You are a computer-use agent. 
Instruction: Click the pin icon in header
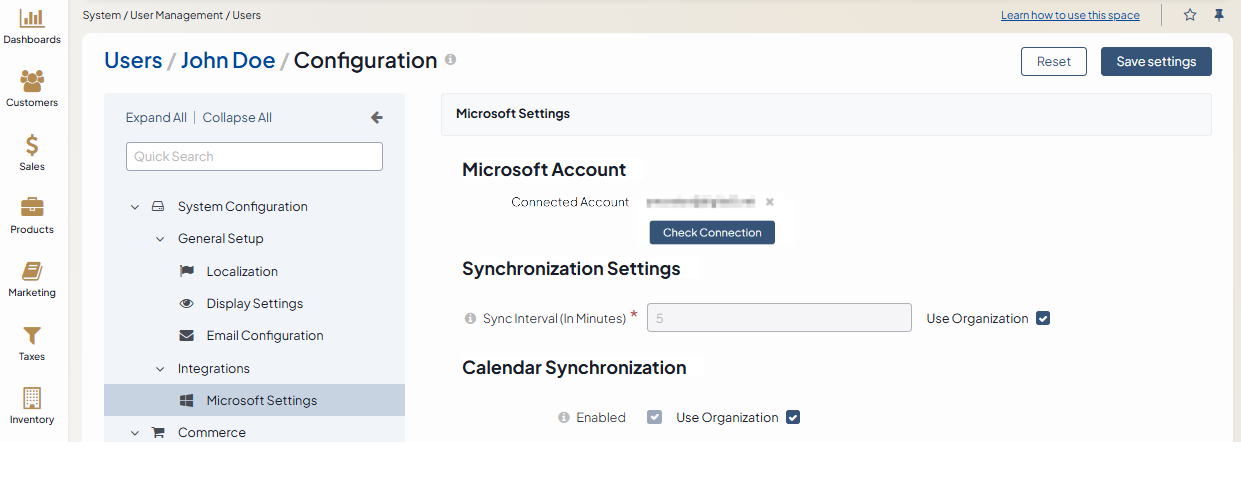click(x=1219, y=15)
